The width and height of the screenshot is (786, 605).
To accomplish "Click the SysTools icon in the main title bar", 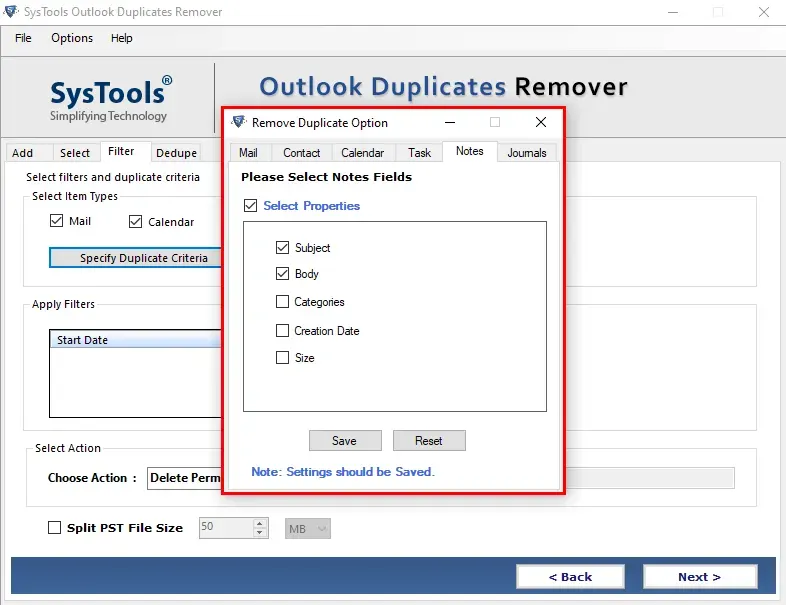I will coord(11,11).
